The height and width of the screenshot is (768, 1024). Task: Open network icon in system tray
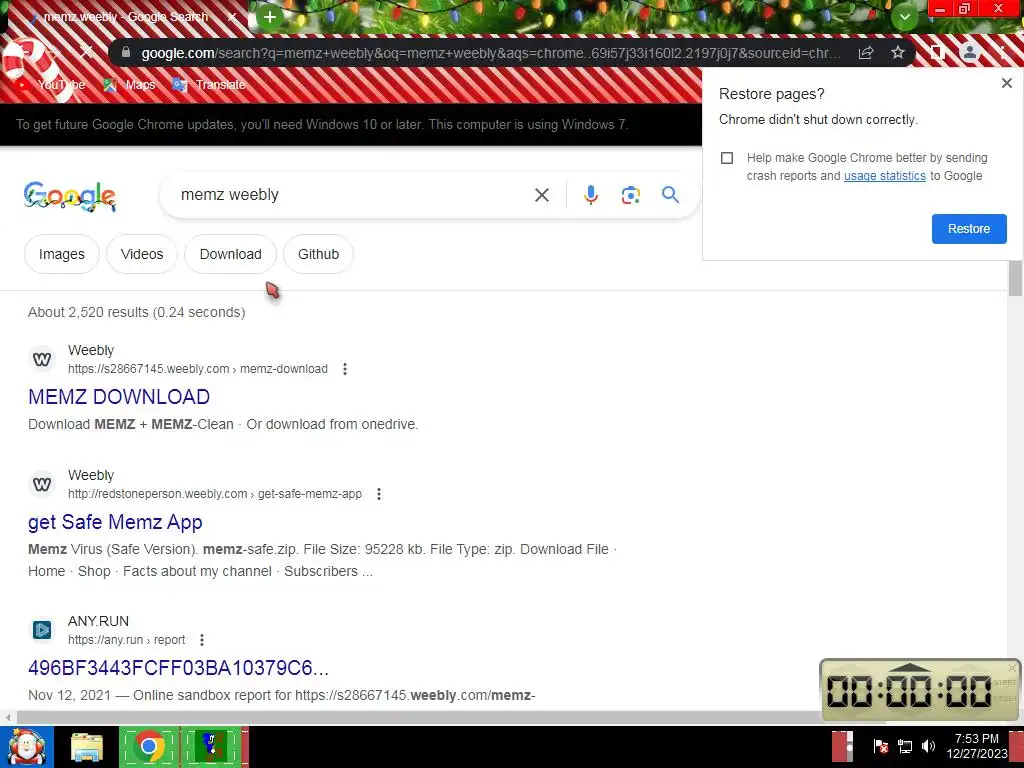point(904,746)
